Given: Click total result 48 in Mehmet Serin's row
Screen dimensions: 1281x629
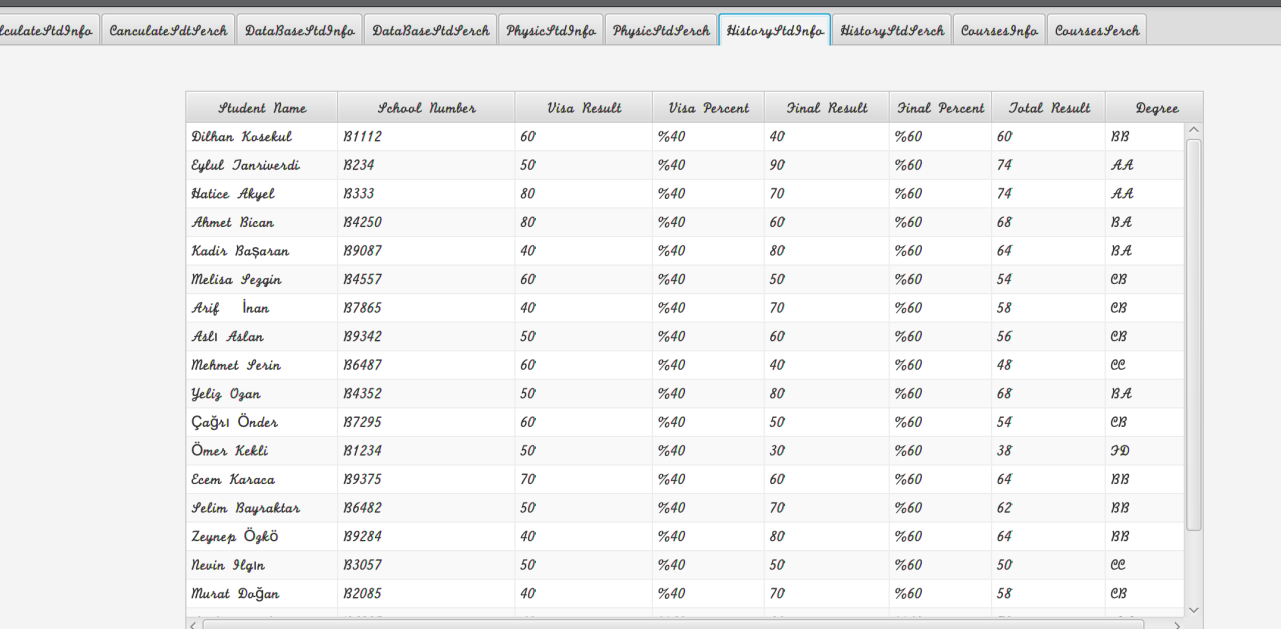Looking at the screenshot, I should pyautogui.click(x=1004, y=365).
